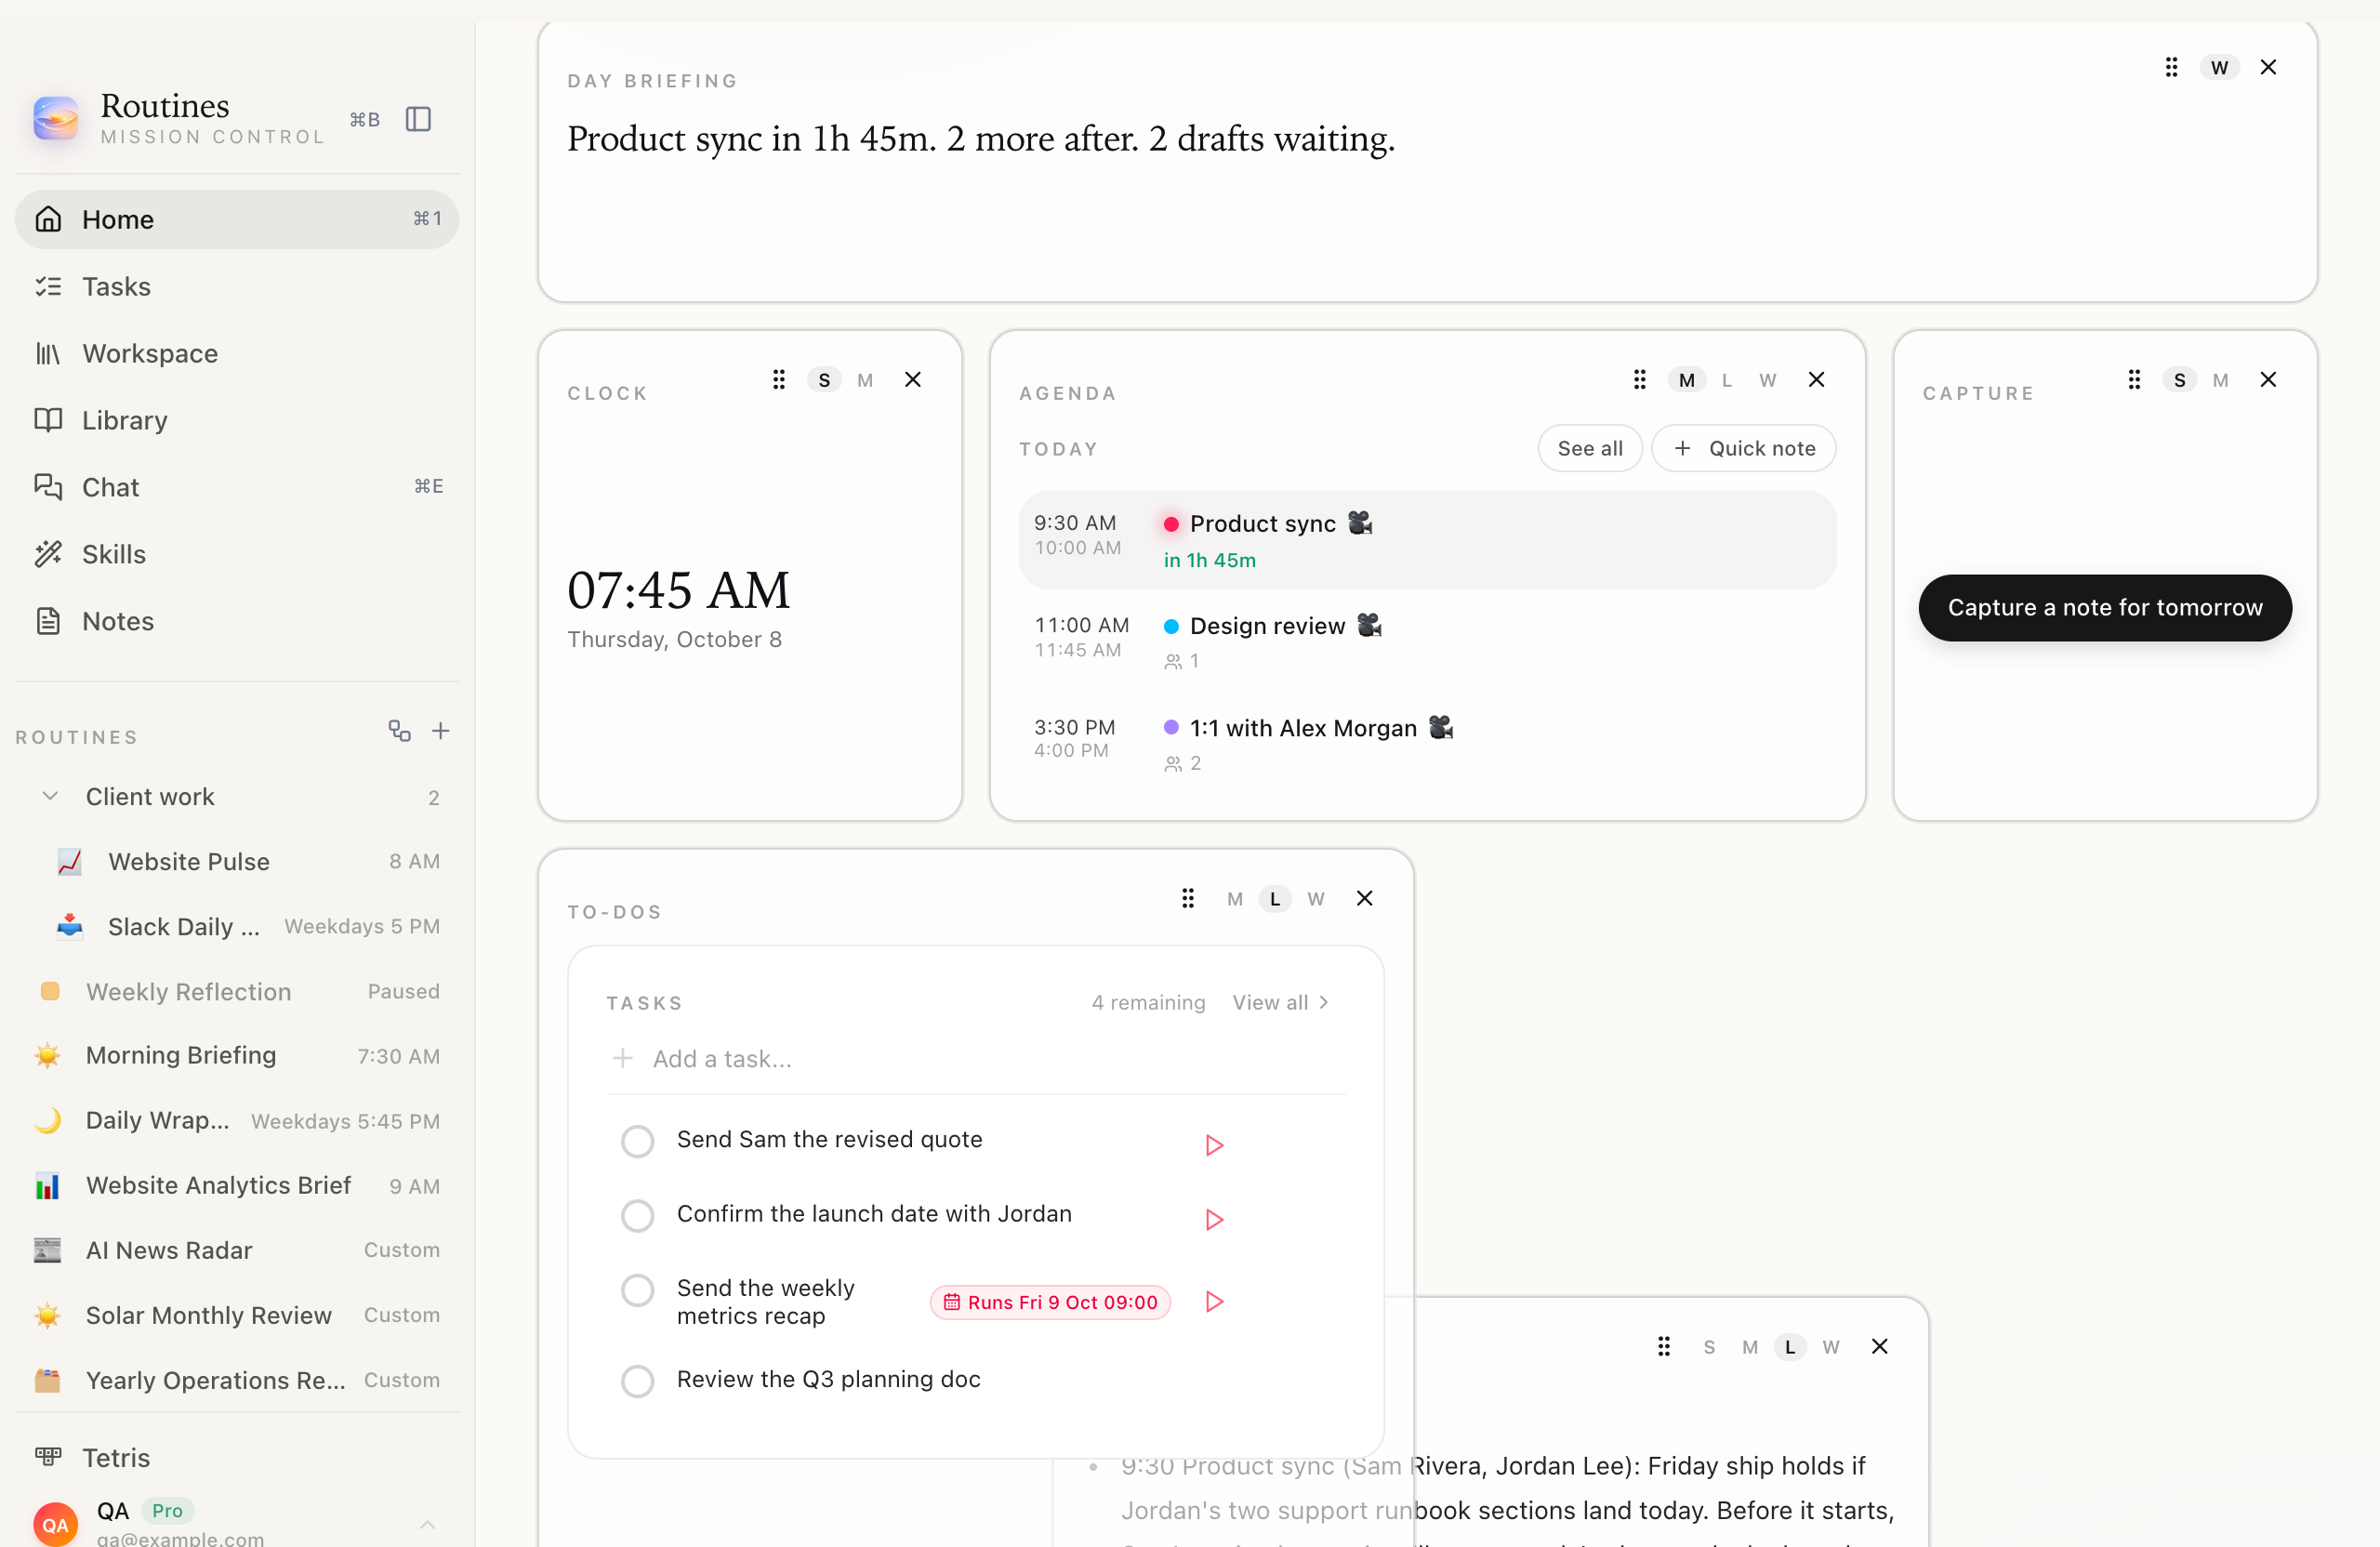2380x1547 pixels.
Task: Click the routines group icon beside plus
Action: pos(399,731)
